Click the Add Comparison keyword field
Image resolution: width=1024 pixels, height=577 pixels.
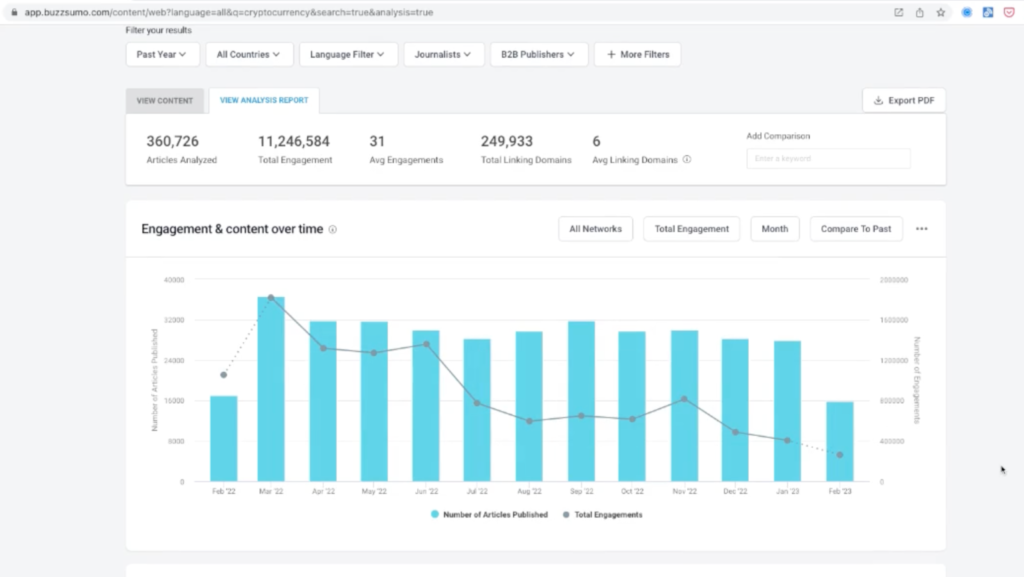828,159
